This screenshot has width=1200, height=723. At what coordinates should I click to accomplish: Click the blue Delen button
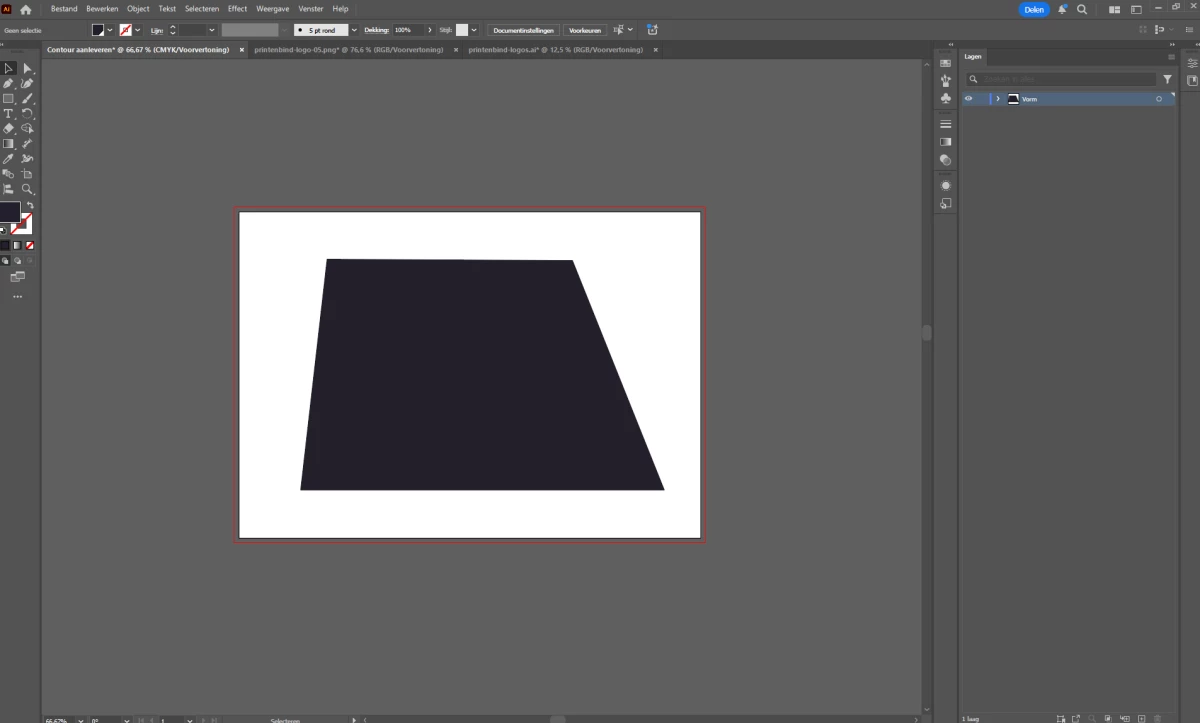coord(1034,9)
